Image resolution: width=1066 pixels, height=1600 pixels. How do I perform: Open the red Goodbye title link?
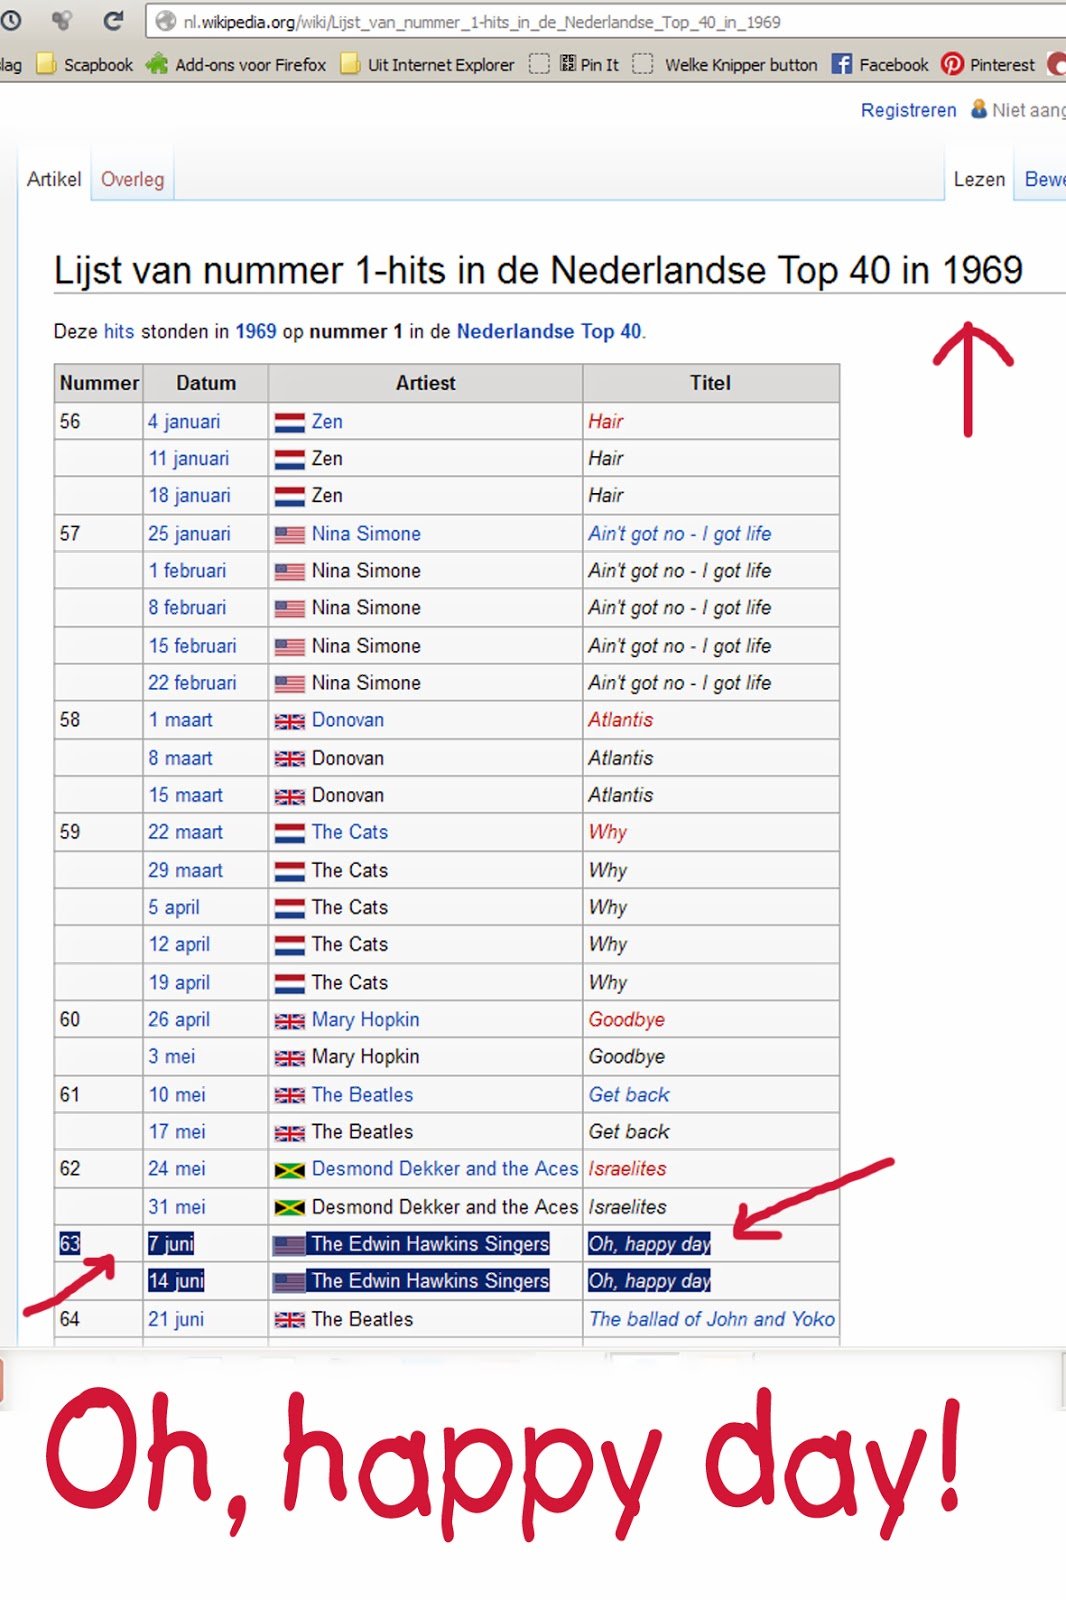(627, 1020)
